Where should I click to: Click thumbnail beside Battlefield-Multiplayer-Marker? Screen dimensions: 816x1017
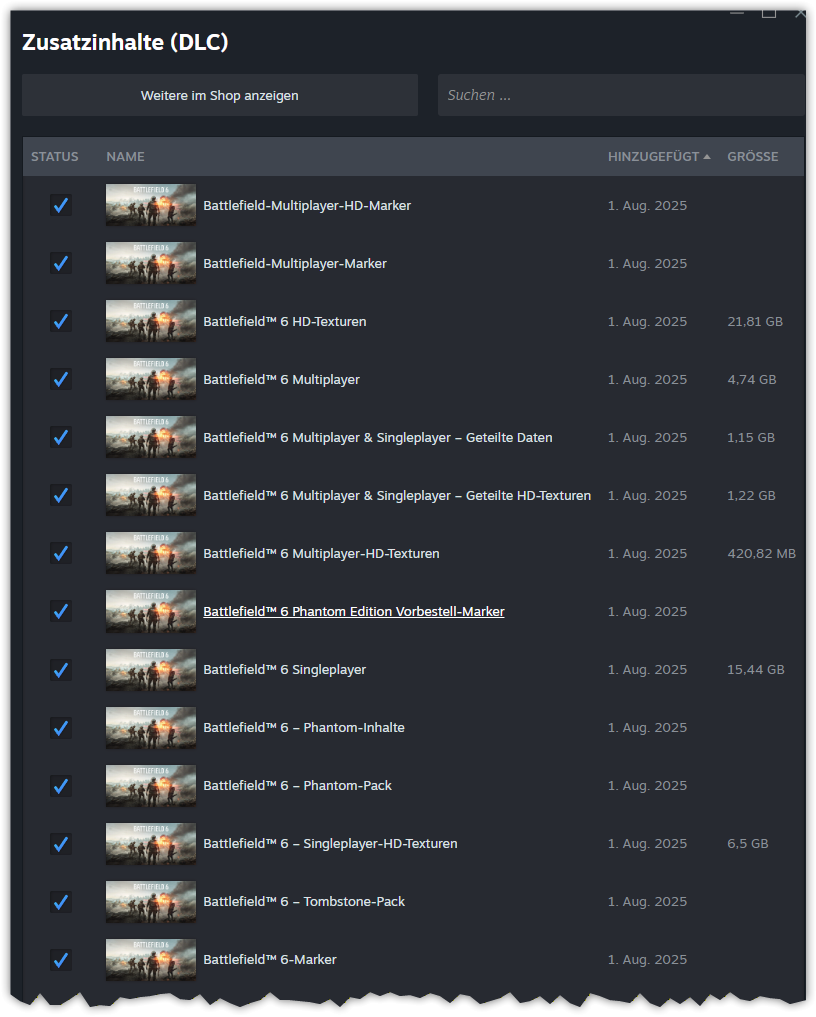coord(150,263)
